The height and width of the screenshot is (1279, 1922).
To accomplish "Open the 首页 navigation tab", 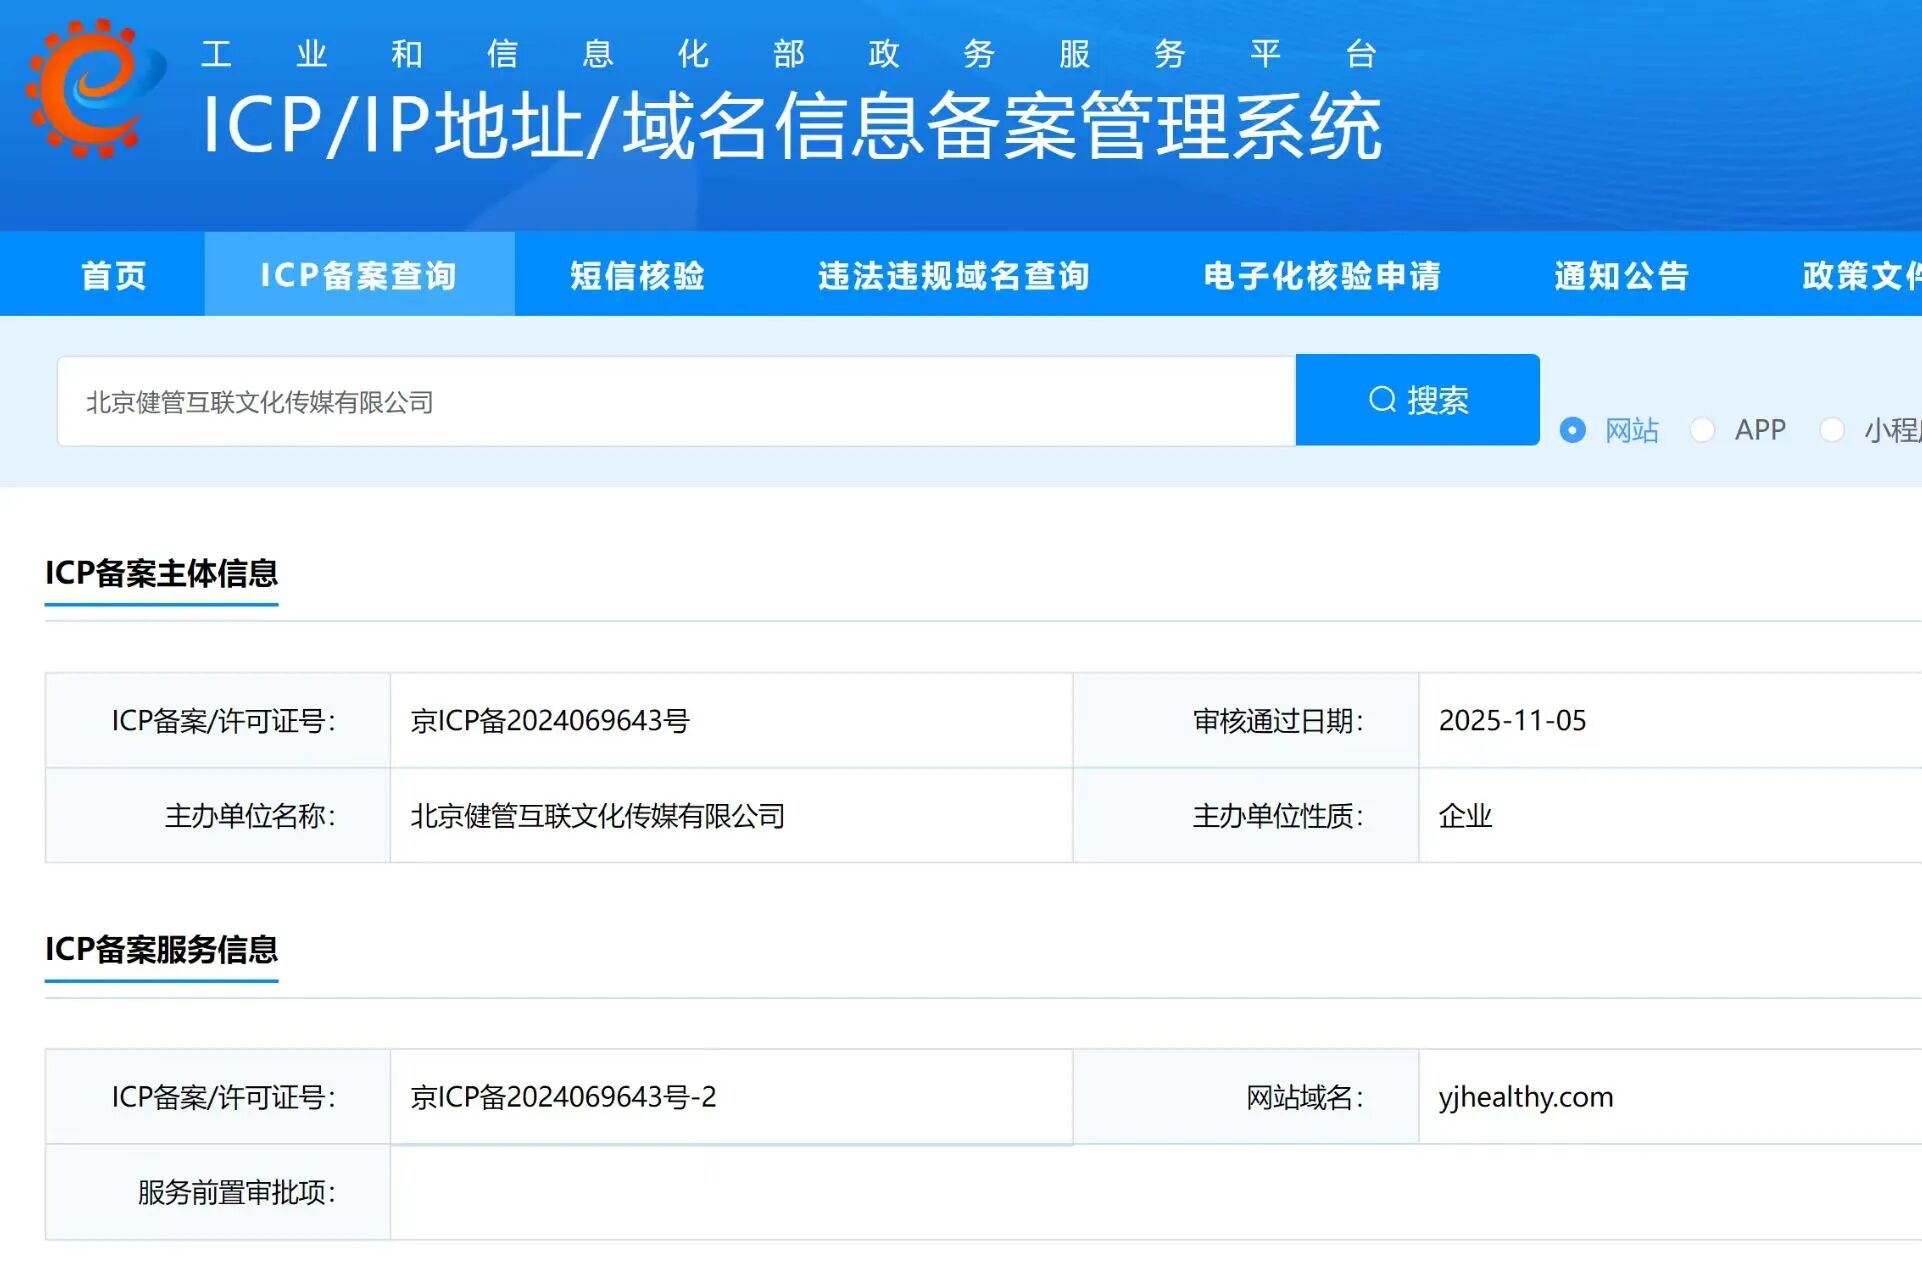I will click(x=113, y=275).
